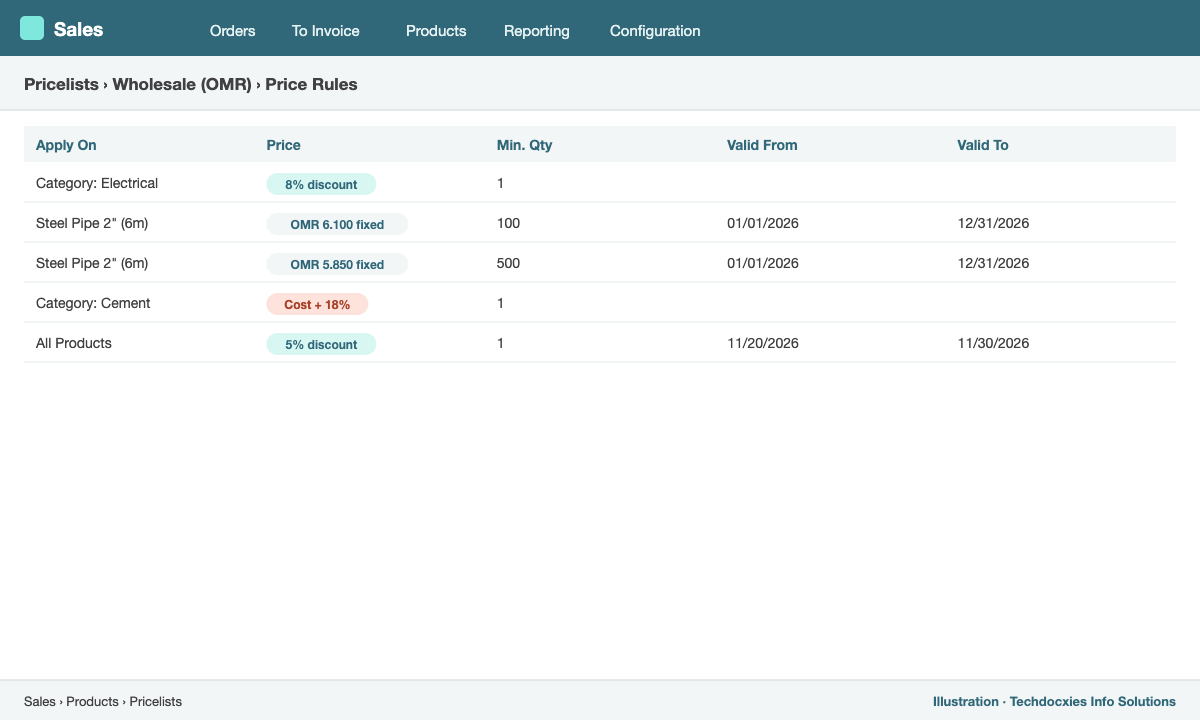The height and width of the screenshot is (720, 1200).
Task: Click Pricelists in footer breadcrumb
Action: 156,701
